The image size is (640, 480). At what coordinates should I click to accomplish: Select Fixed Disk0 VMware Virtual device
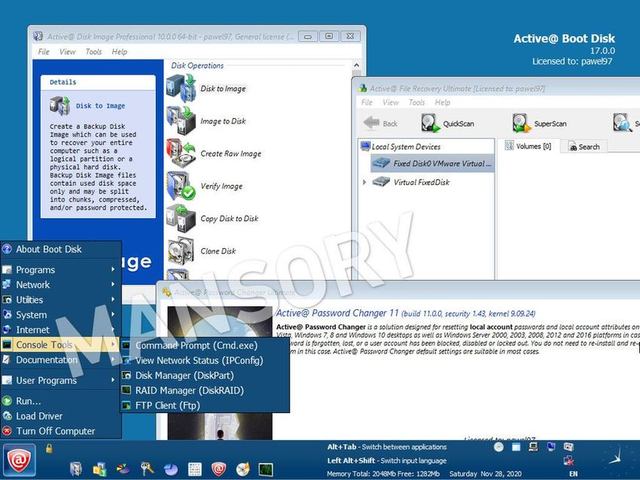[x=432, y=163]
